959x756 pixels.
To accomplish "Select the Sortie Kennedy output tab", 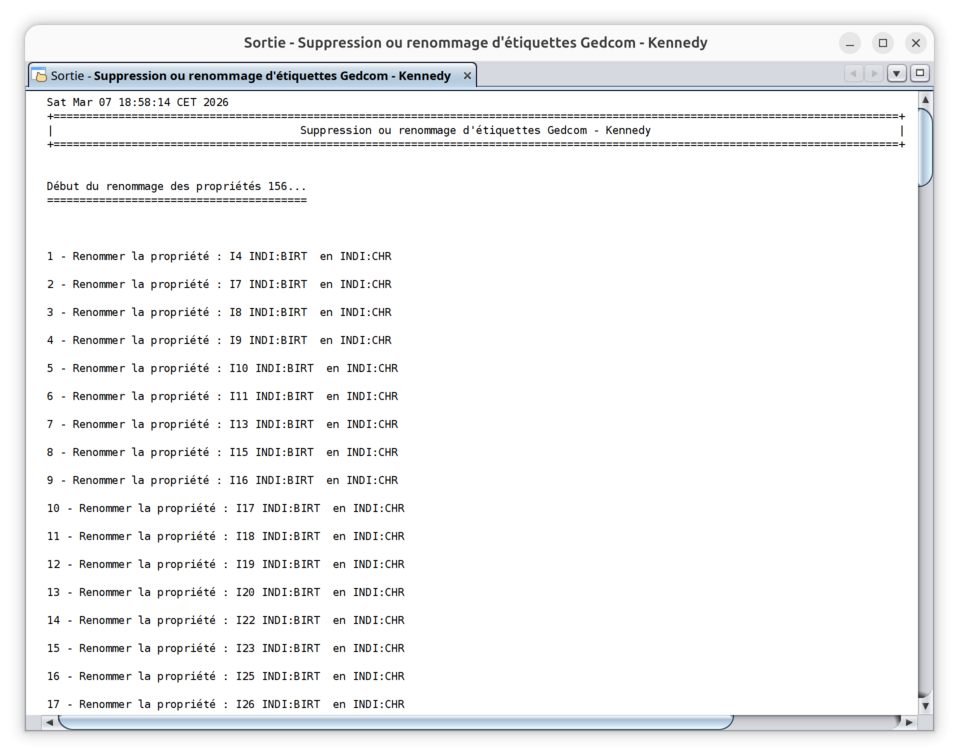I will pyautogui.click(x=250, y=76).
